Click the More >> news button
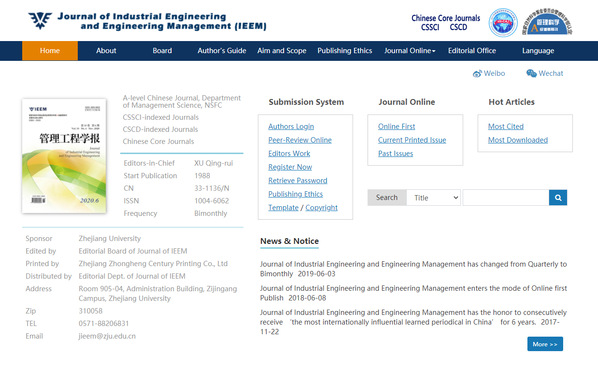This screenshot has height=369, width=598. pos(545,344)
